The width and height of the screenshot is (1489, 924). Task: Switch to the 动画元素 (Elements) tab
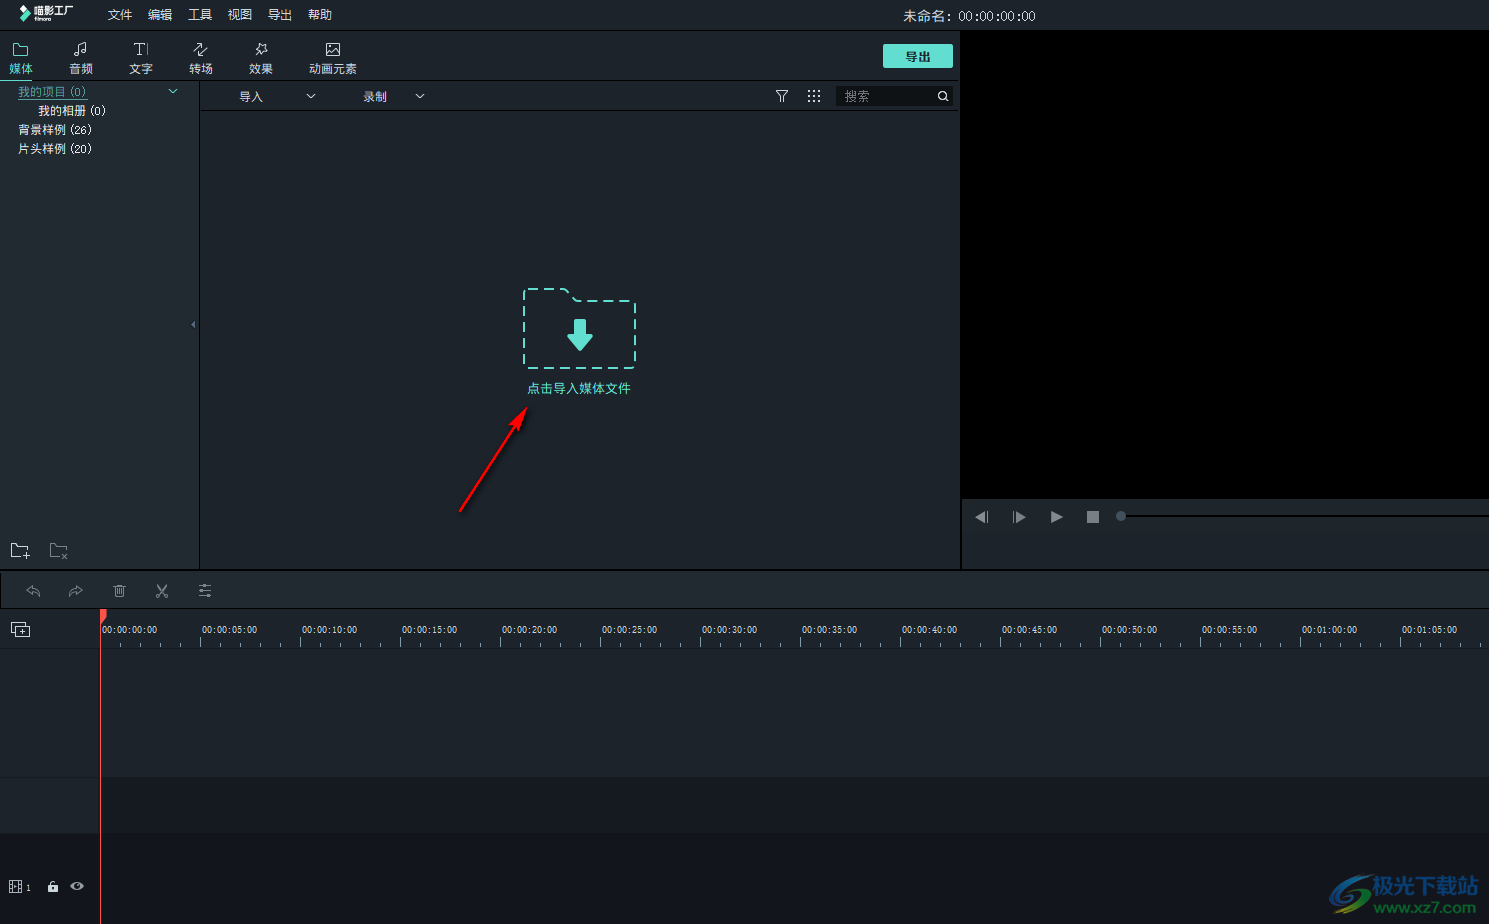click(x=333, y=58)
